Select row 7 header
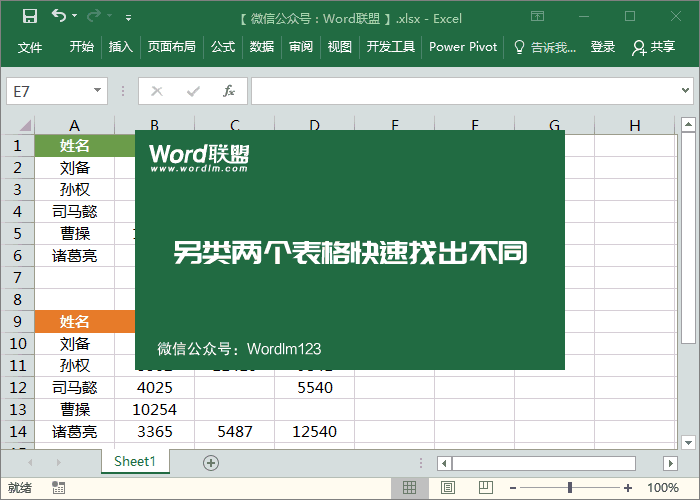Viewport: 700px width, 500px height. [17, 278]
